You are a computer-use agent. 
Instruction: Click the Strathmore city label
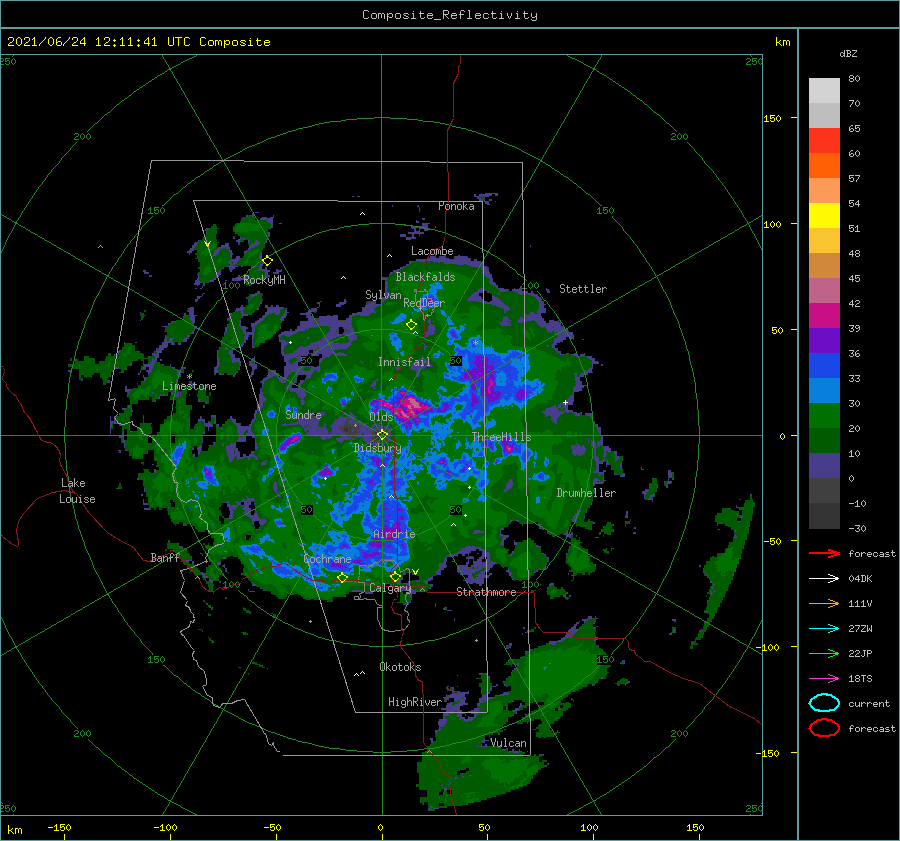click(486, 592)
